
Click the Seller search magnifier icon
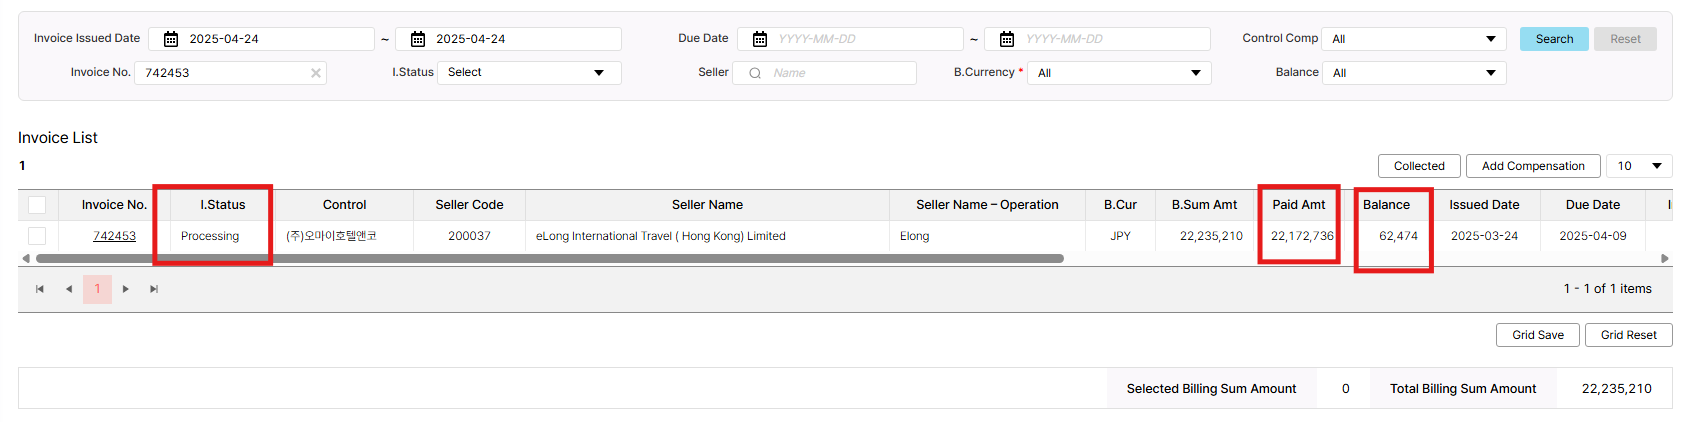755,73
